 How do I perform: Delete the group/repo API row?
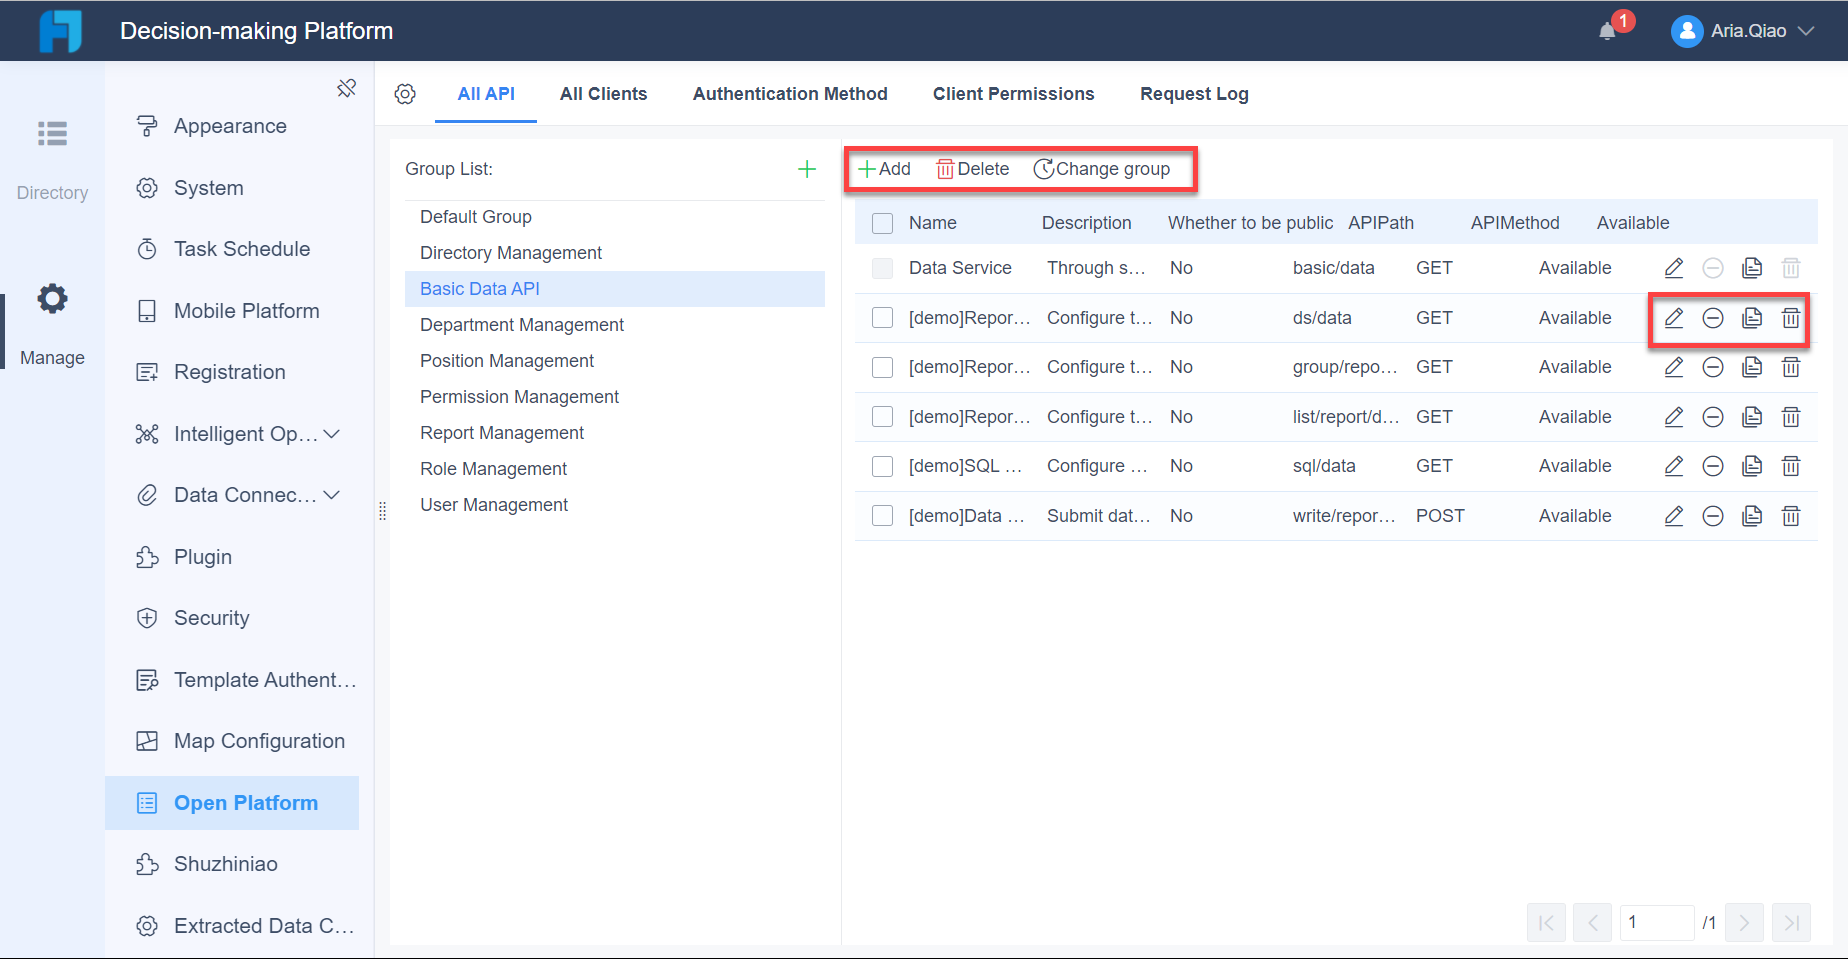[x=1791, y=367]
